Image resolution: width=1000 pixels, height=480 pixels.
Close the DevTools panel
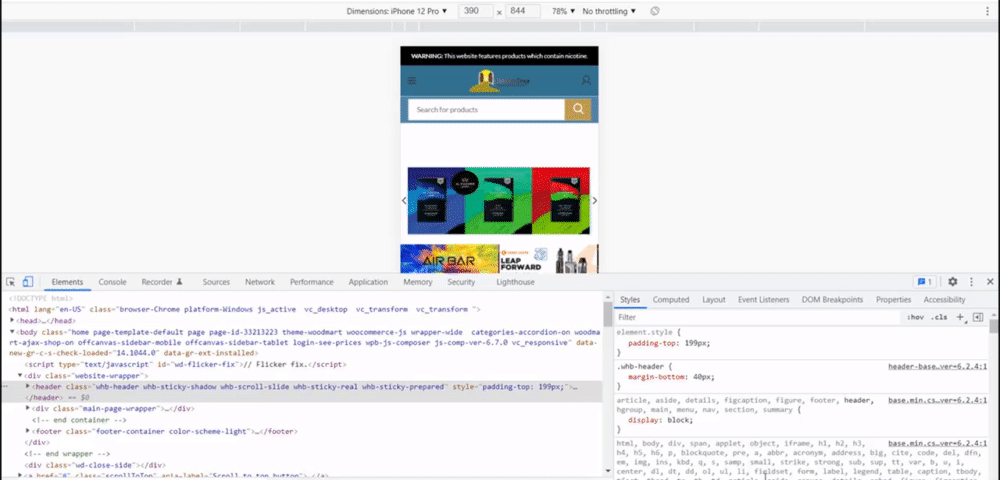[x=990, y=282]
